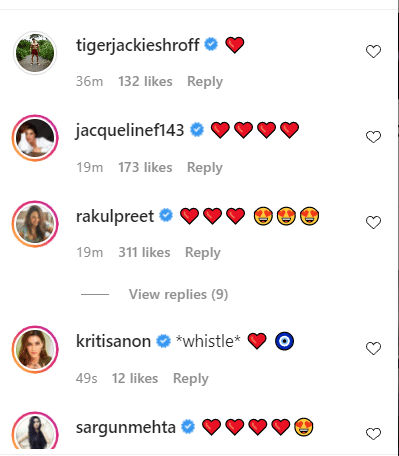Visit the kritisanon username link
399x456 pixels.
(113, 341)
